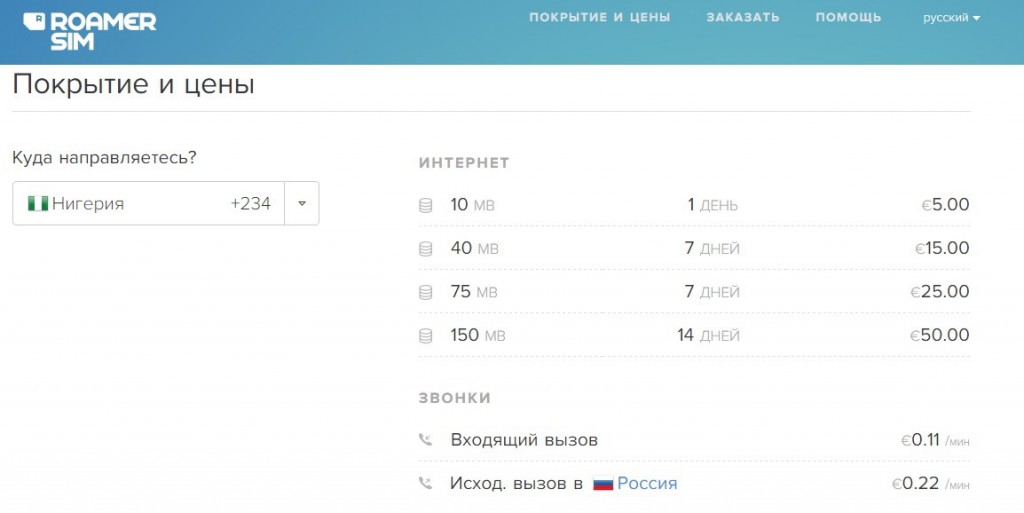Click the Russia flag icon
The width and height of the screenshot is (1024, 513).
tap(603, 484)
